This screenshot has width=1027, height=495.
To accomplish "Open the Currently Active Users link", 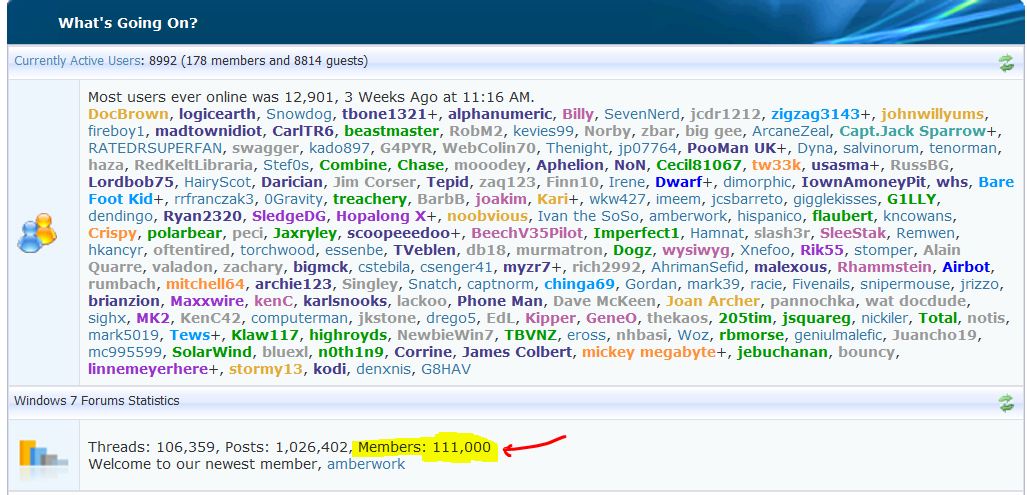I will (77, 61).
